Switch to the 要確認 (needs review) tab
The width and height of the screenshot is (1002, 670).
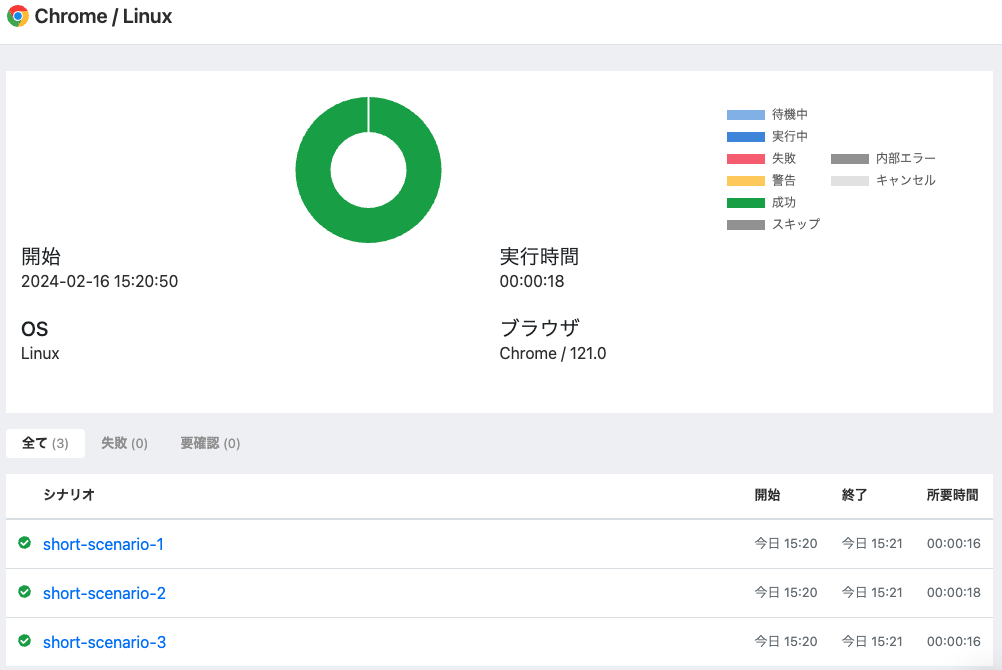pyautogui.click(x=210, y=443)
